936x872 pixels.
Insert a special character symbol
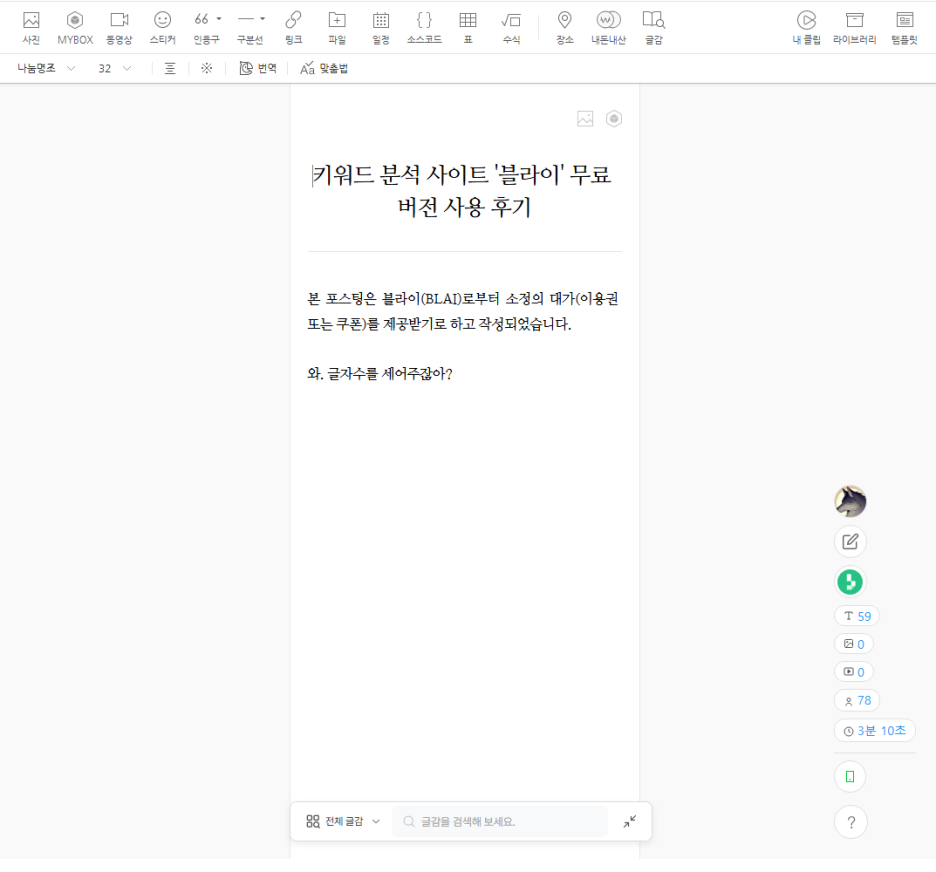[207, 69]
